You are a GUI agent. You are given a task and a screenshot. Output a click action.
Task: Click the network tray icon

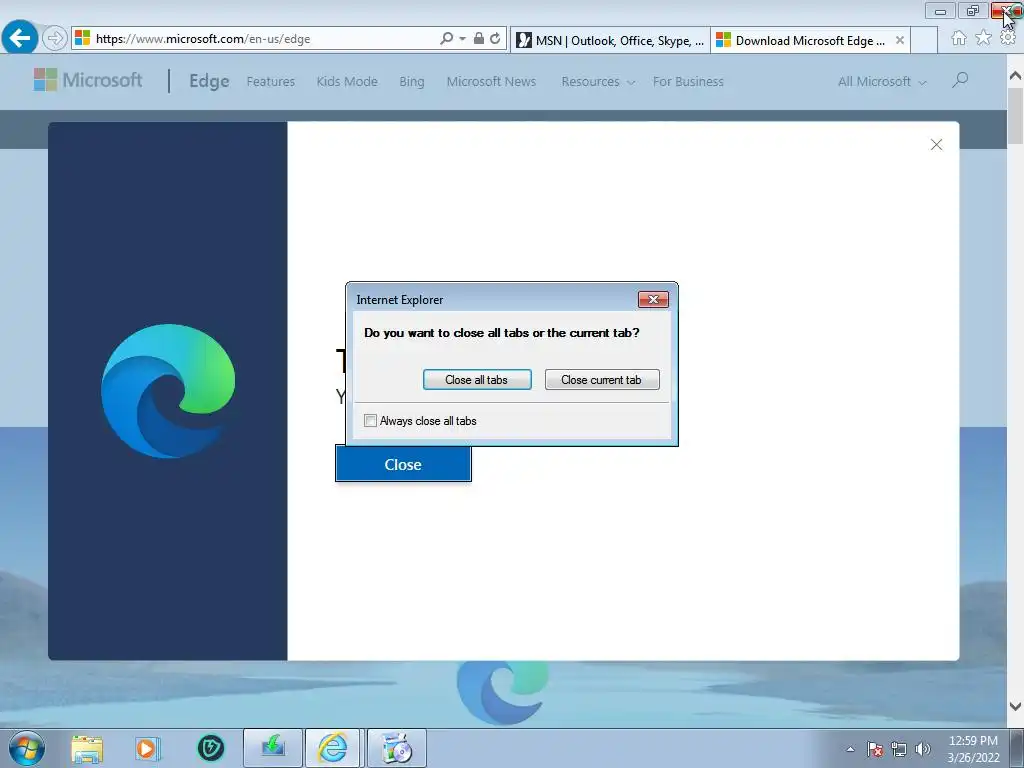[x=899, y=749]
